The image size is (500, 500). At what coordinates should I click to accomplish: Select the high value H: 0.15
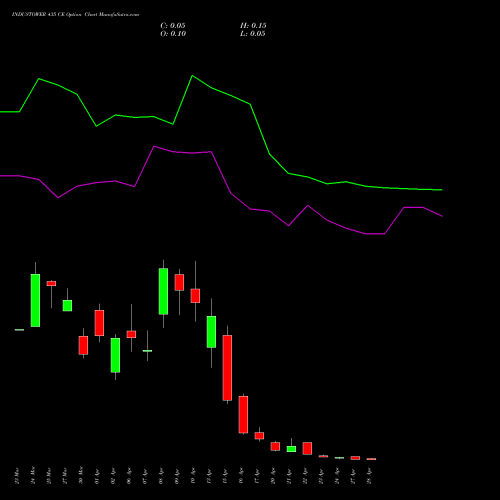253,26
